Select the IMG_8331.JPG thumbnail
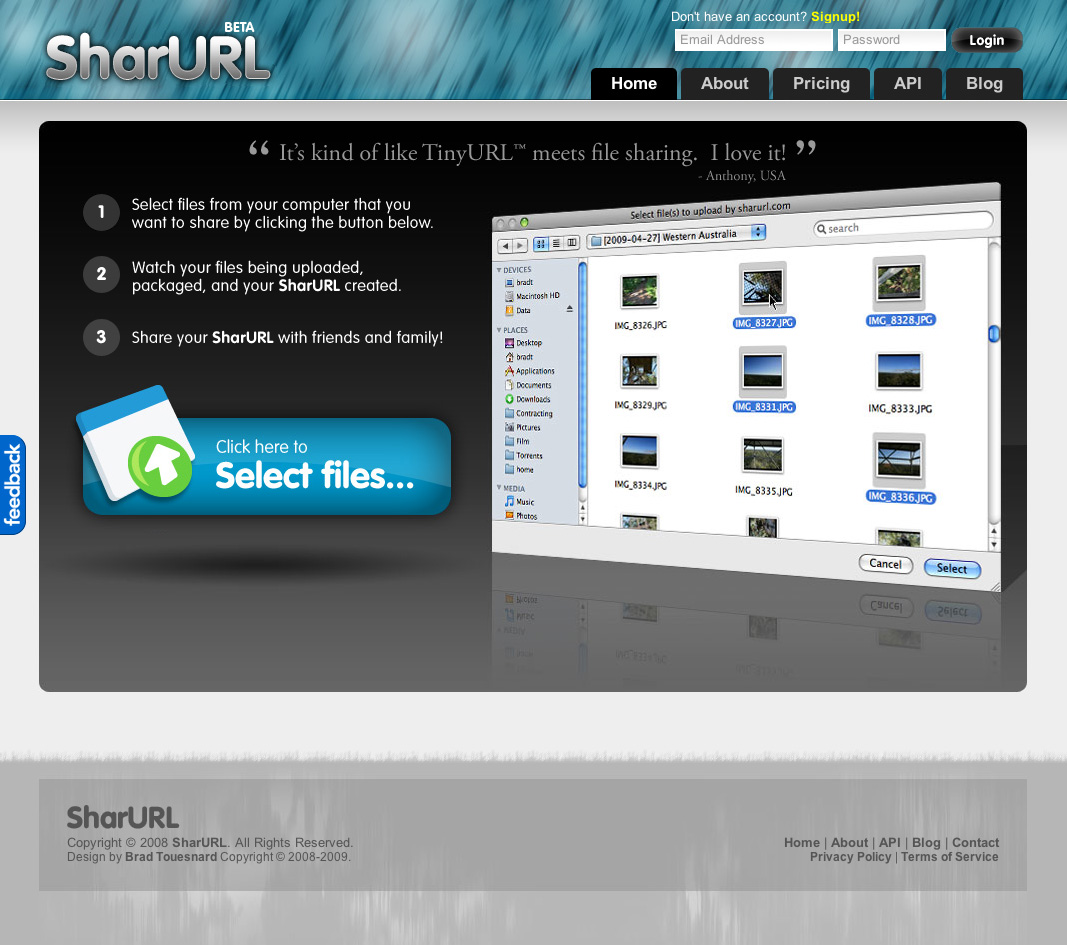 (763, 371)
